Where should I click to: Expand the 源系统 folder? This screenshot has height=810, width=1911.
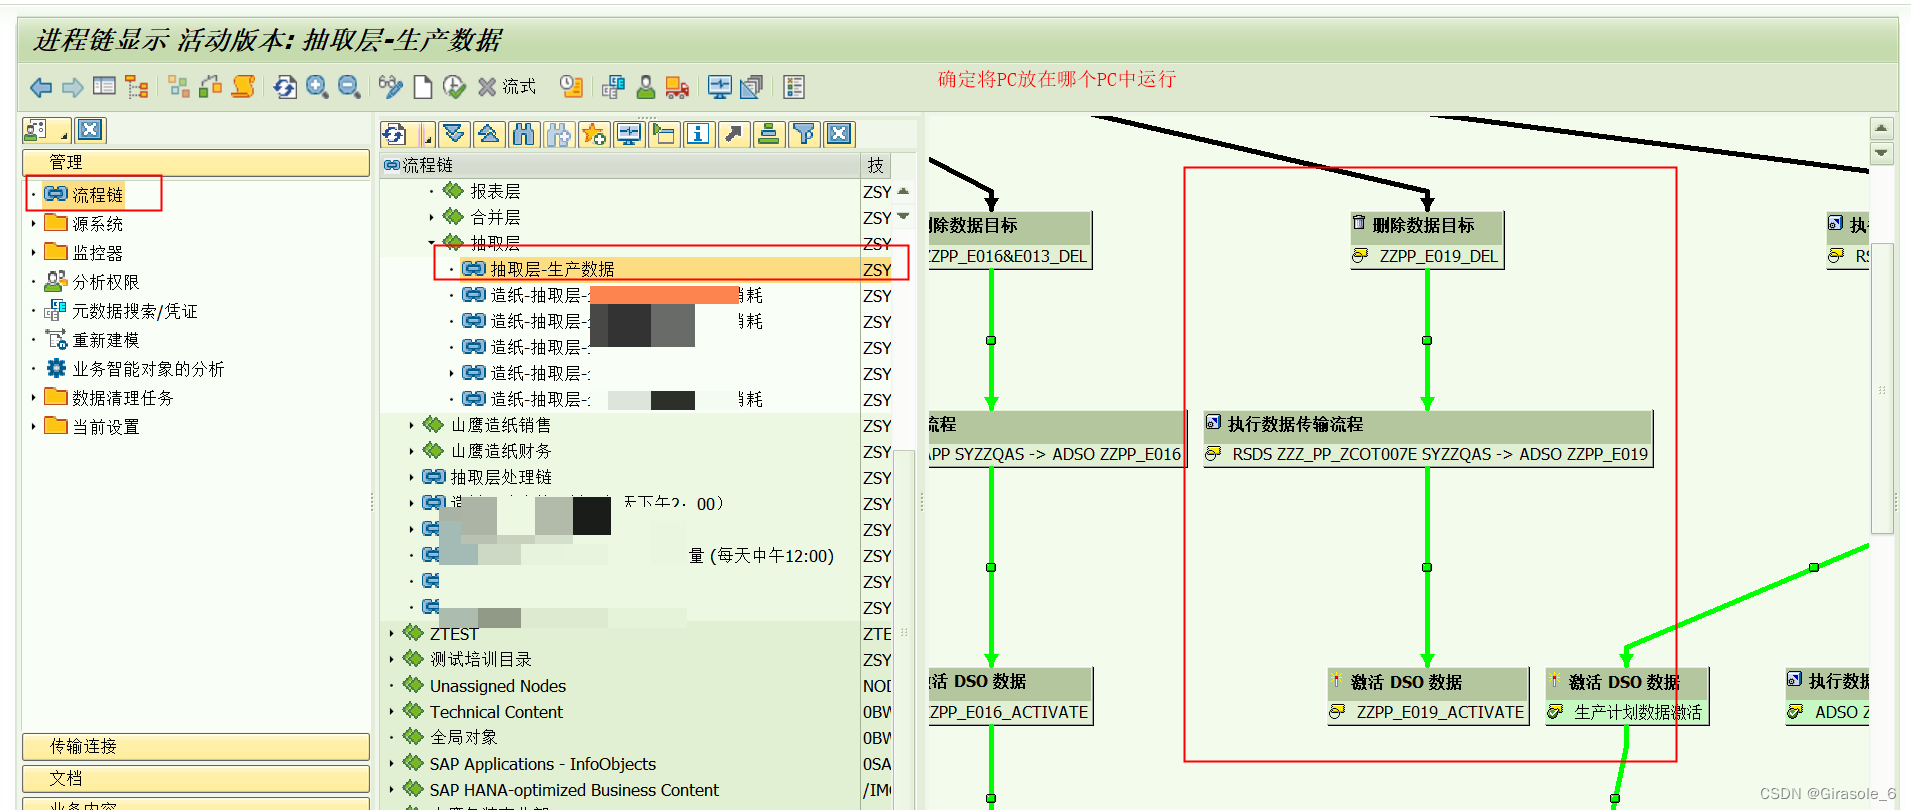(x=34, y=223)
